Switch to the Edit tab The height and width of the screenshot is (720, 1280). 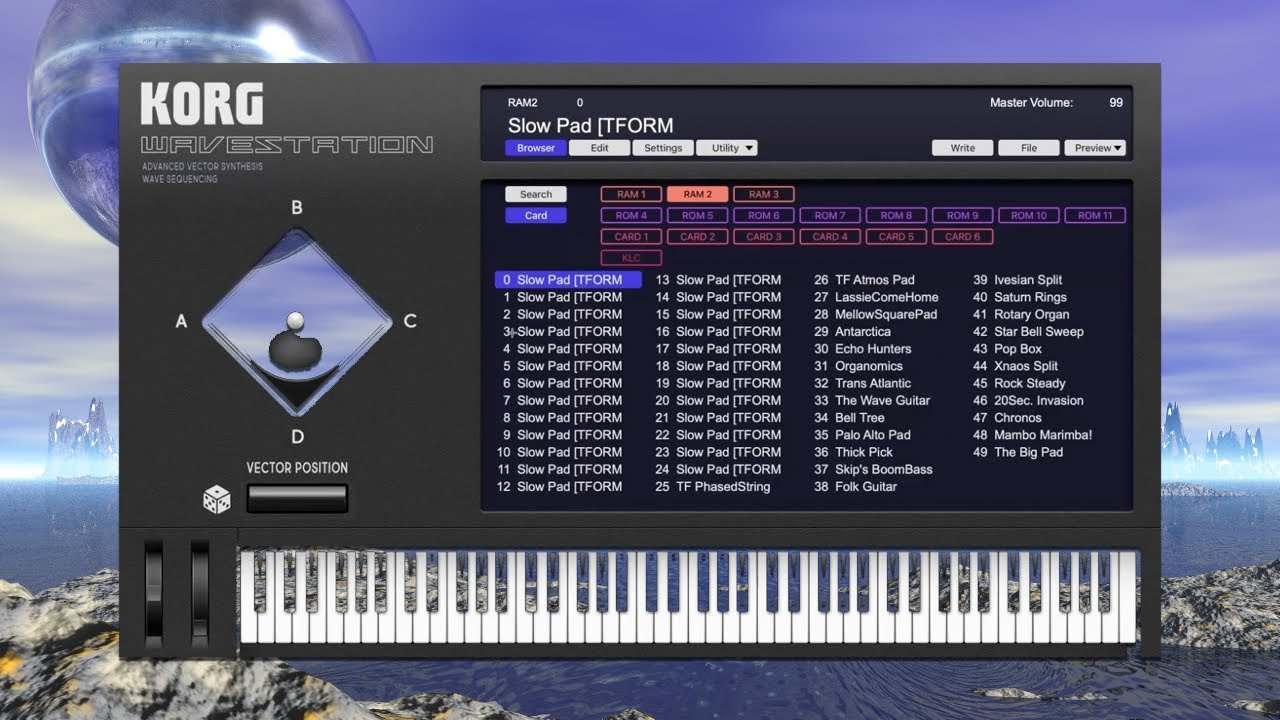(x=600, y=148)
